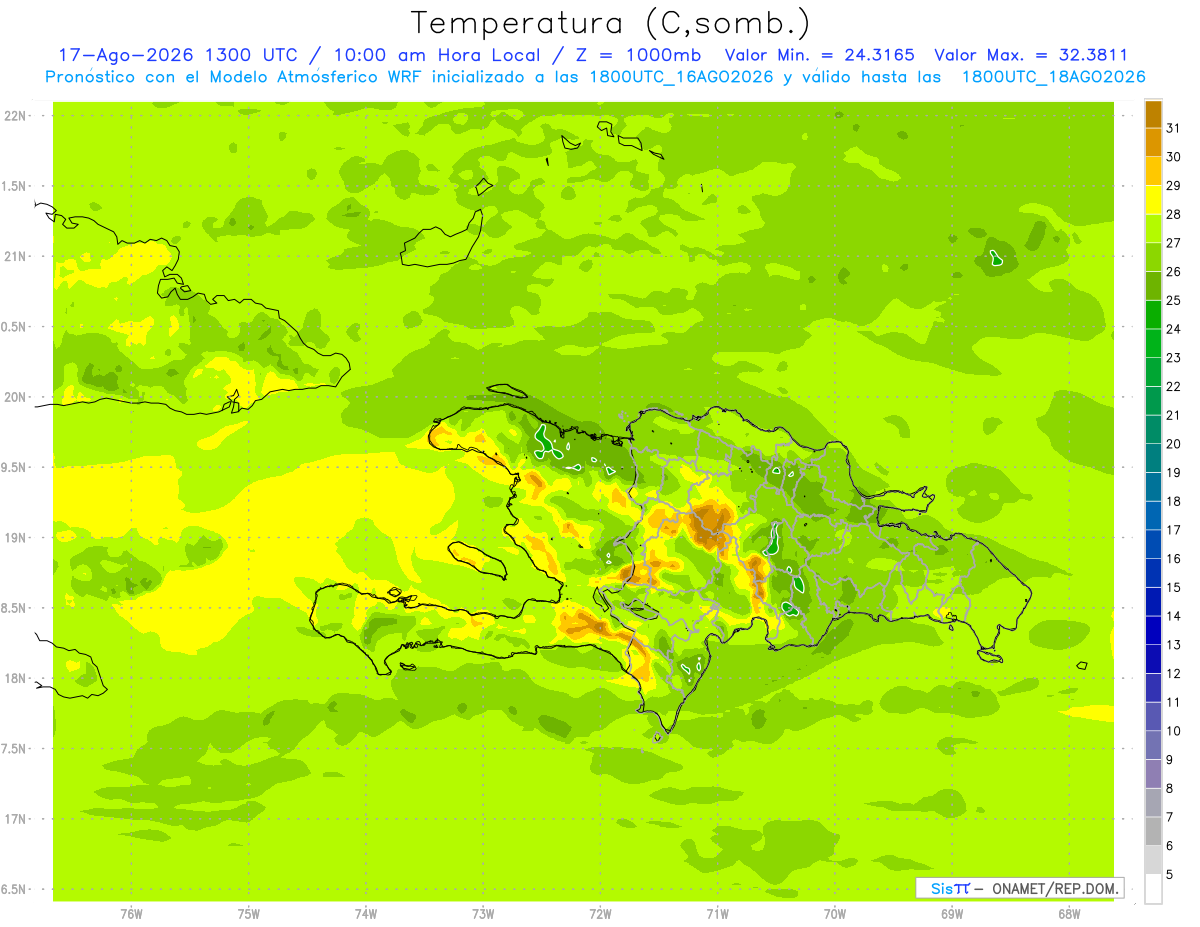Pick the teal swatch between 19 and 20
Screen dimensions: 1200x927
1153,458
